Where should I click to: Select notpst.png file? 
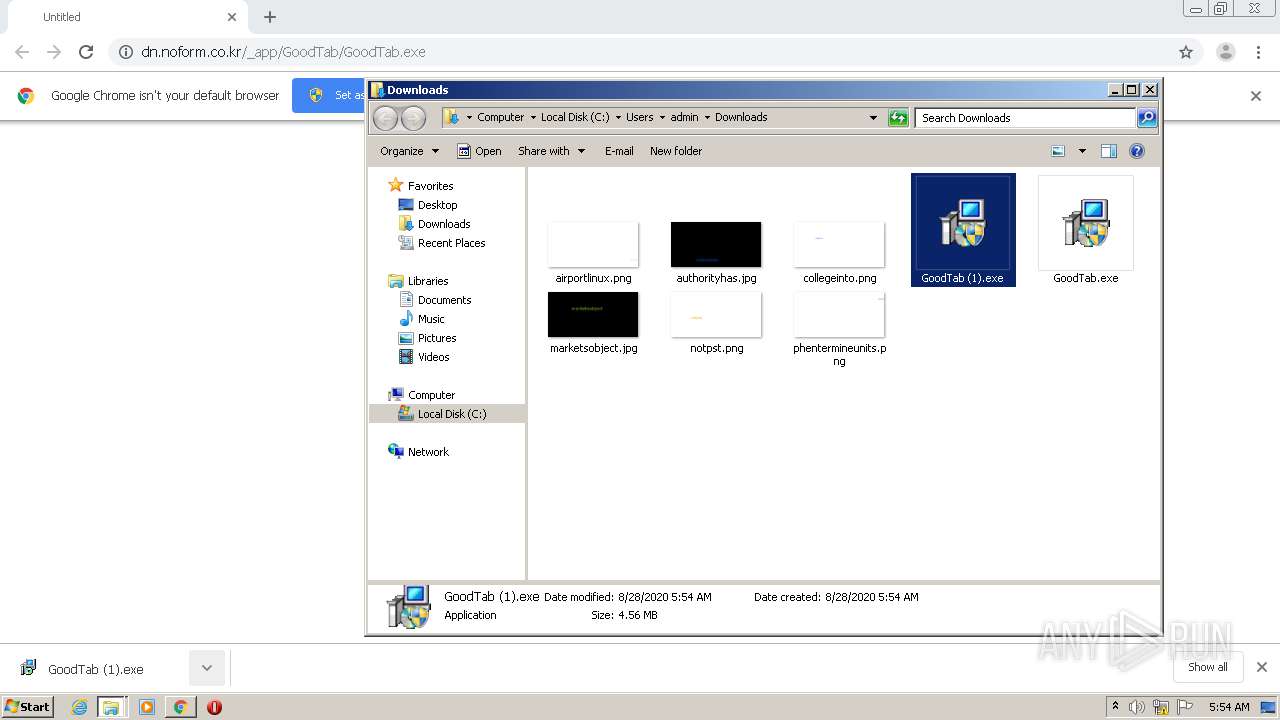pyautogui.click(x=716, y=323)
